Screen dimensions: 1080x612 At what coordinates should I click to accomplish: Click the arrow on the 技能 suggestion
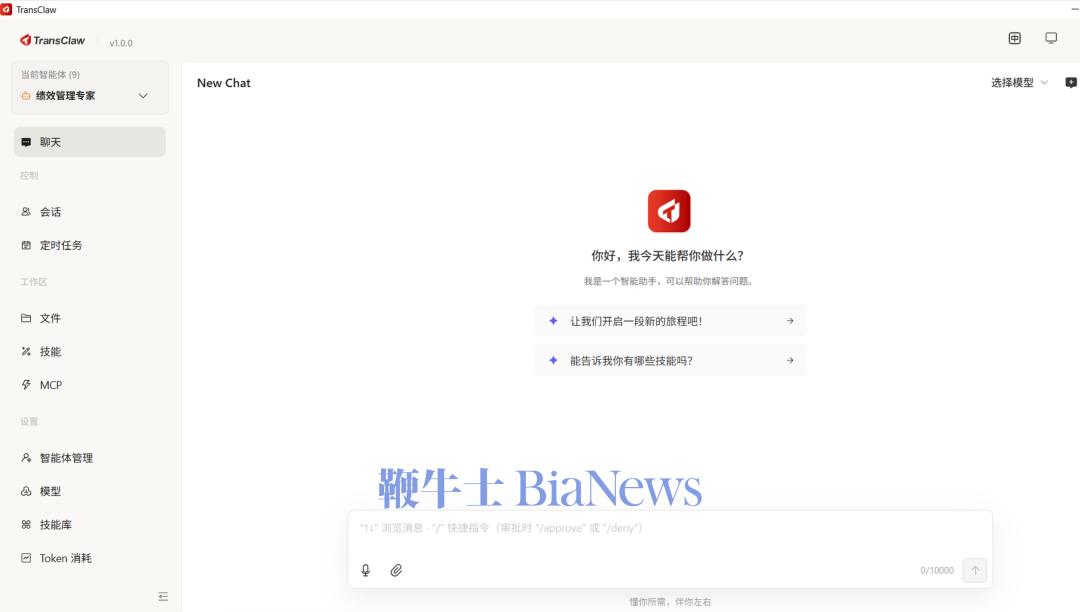coord(790,360)
